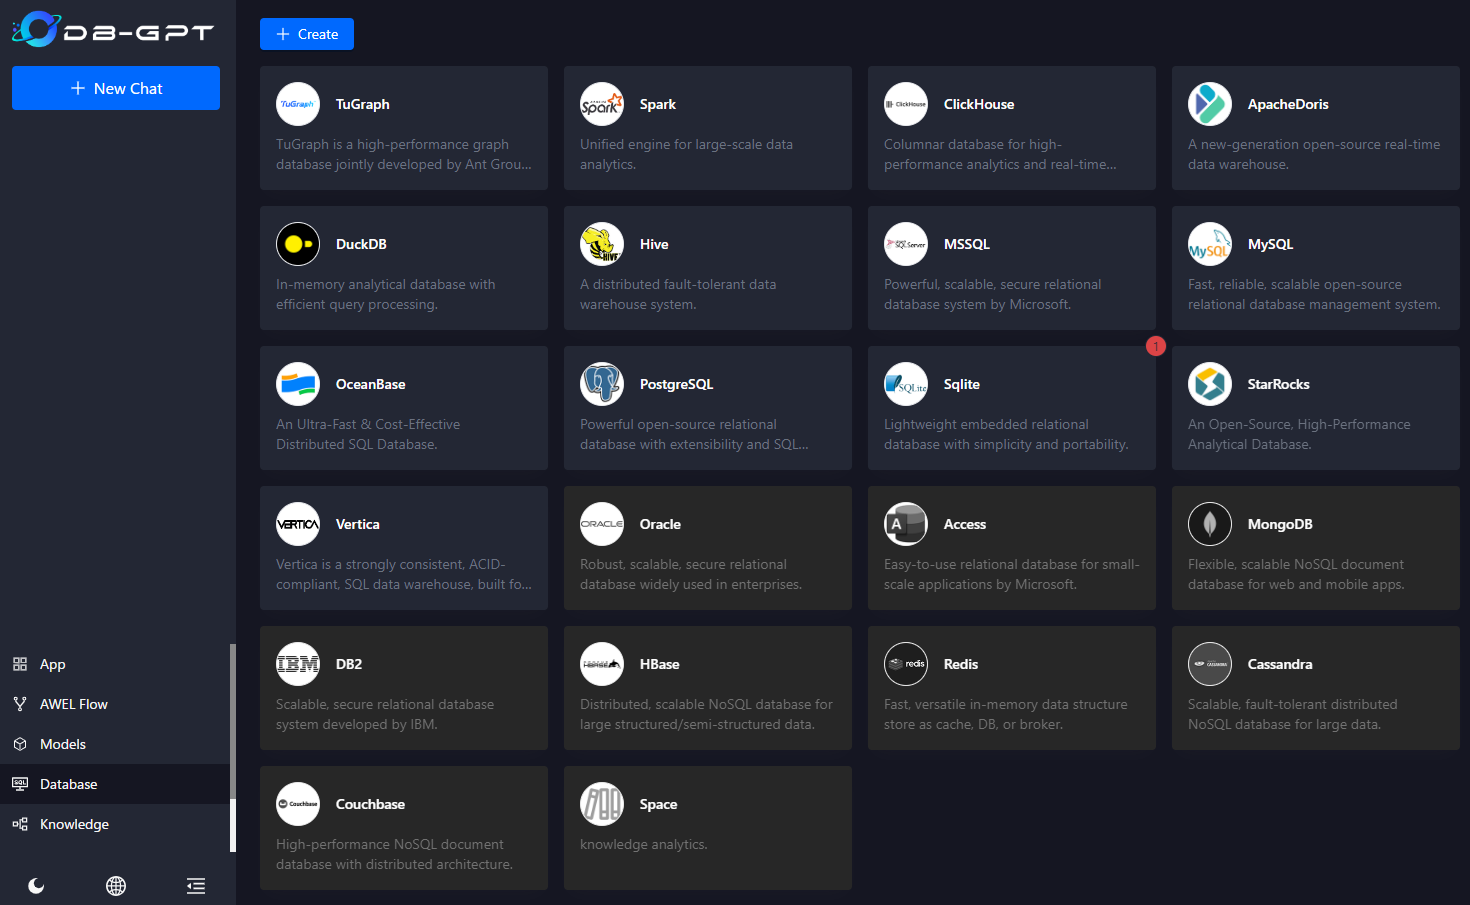1470x905 pixels.
Task: Toggle dark mode with moon icon
Action: click(x=36, y=886)
